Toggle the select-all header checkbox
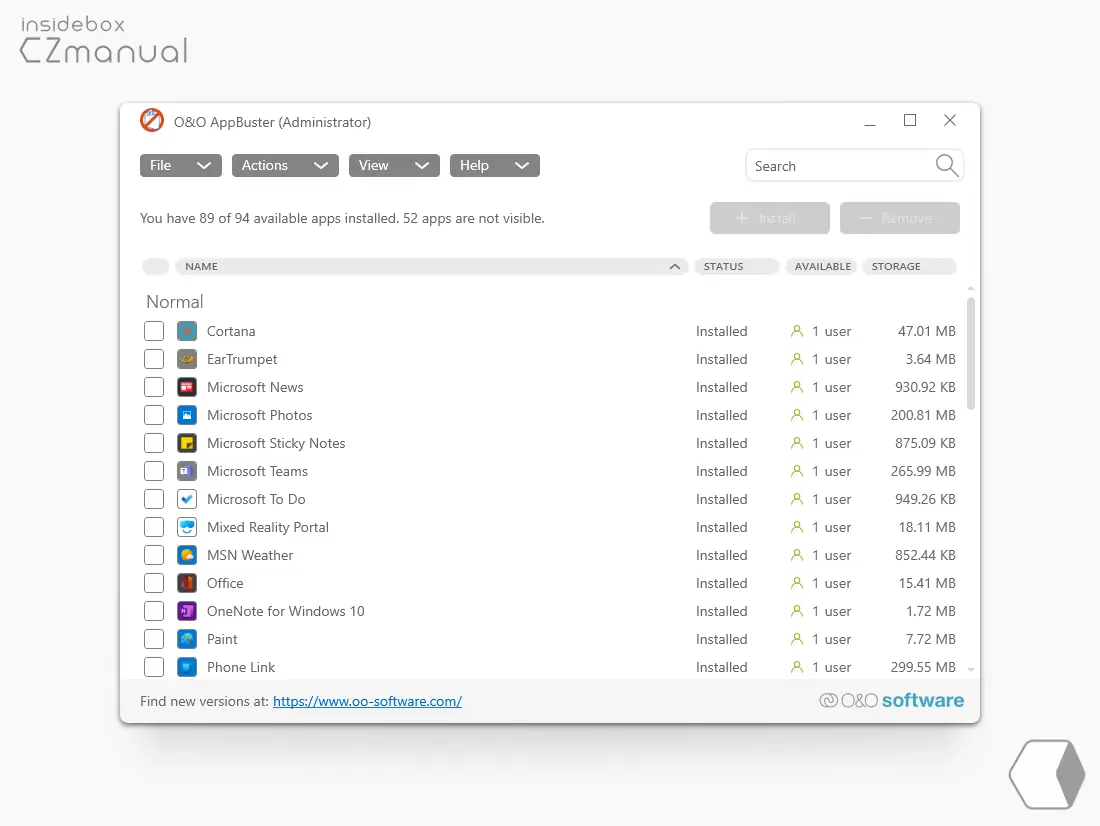1100x826 pixels. pyautogui.click(x=156, y=267)
